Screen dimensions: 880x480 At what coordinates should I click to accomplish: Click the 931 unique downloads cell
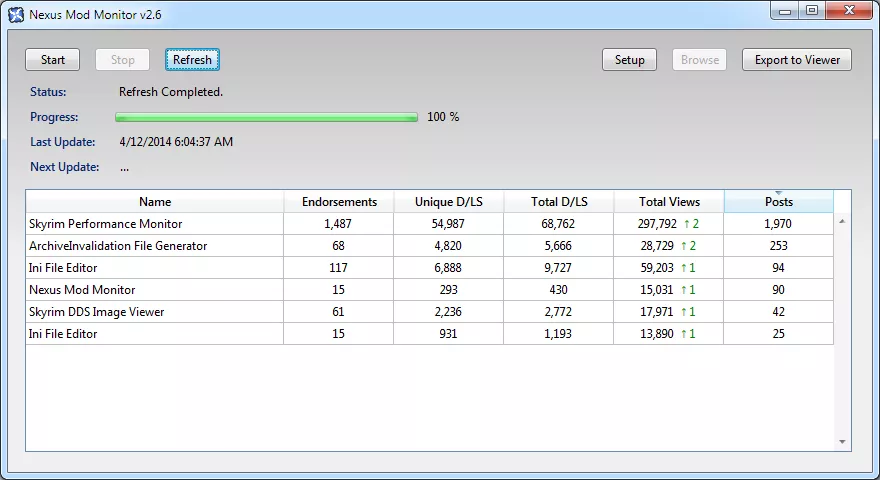(448, 333)
